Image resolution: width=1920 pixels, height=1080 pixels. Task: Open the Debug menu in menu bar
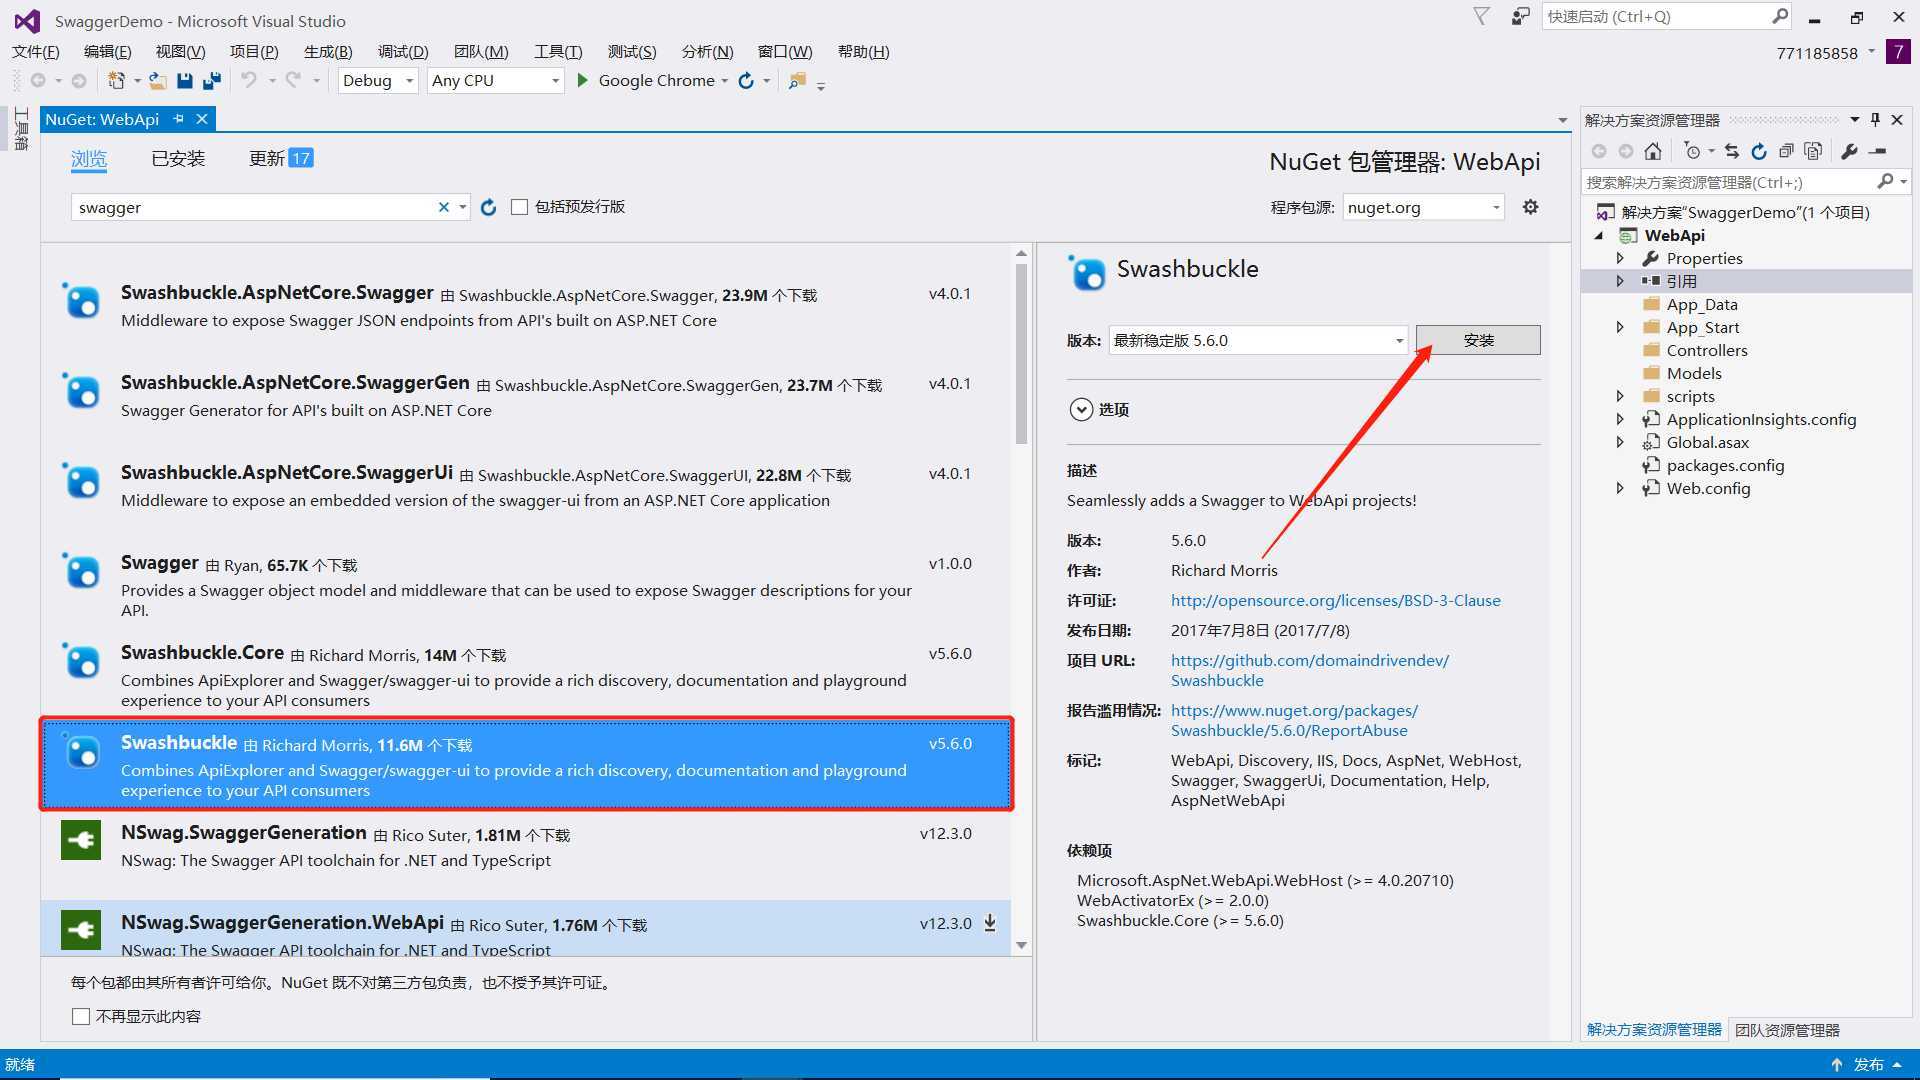pyautogui.click(x=403, y=51)
